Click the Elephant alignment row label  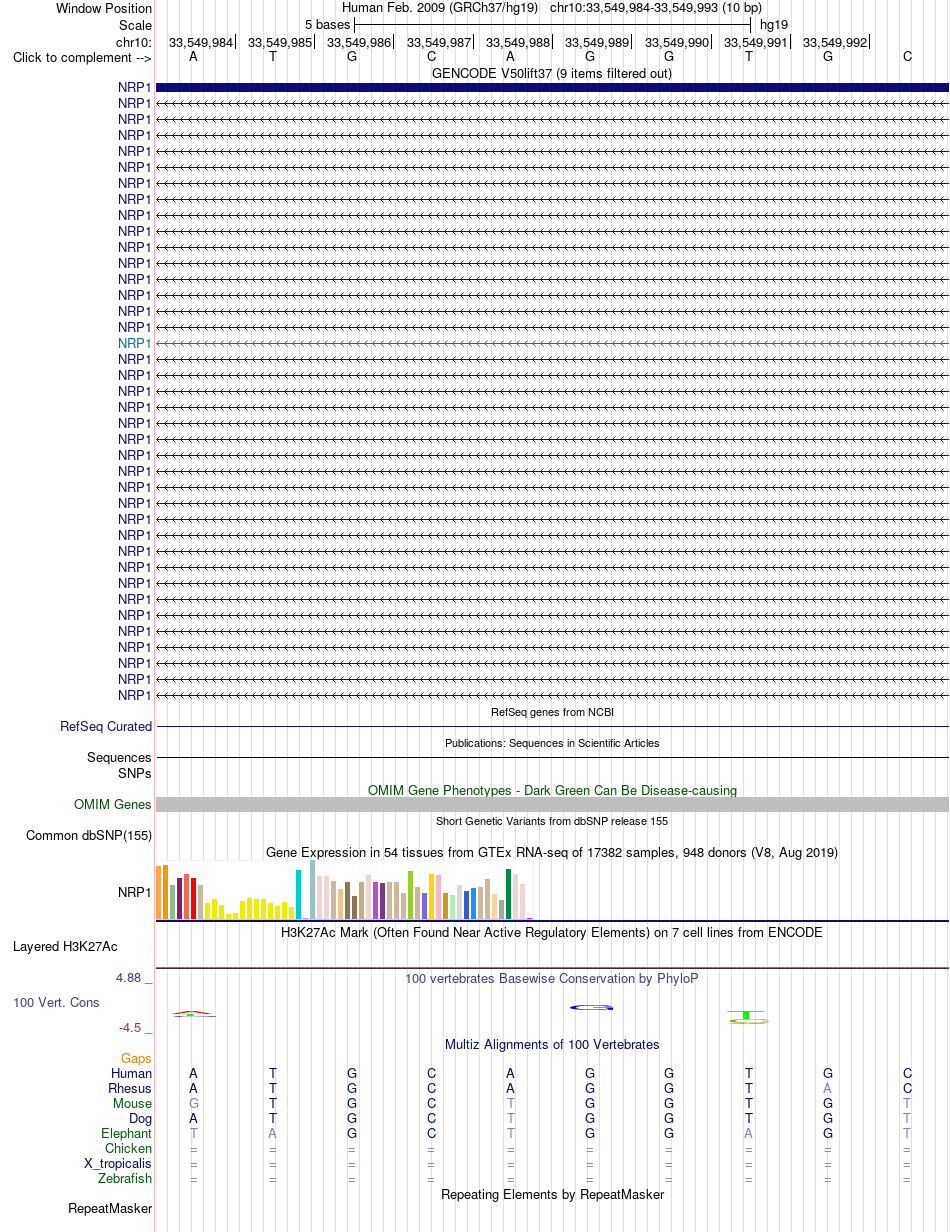pyautogui.click(x=126, y=1133)
